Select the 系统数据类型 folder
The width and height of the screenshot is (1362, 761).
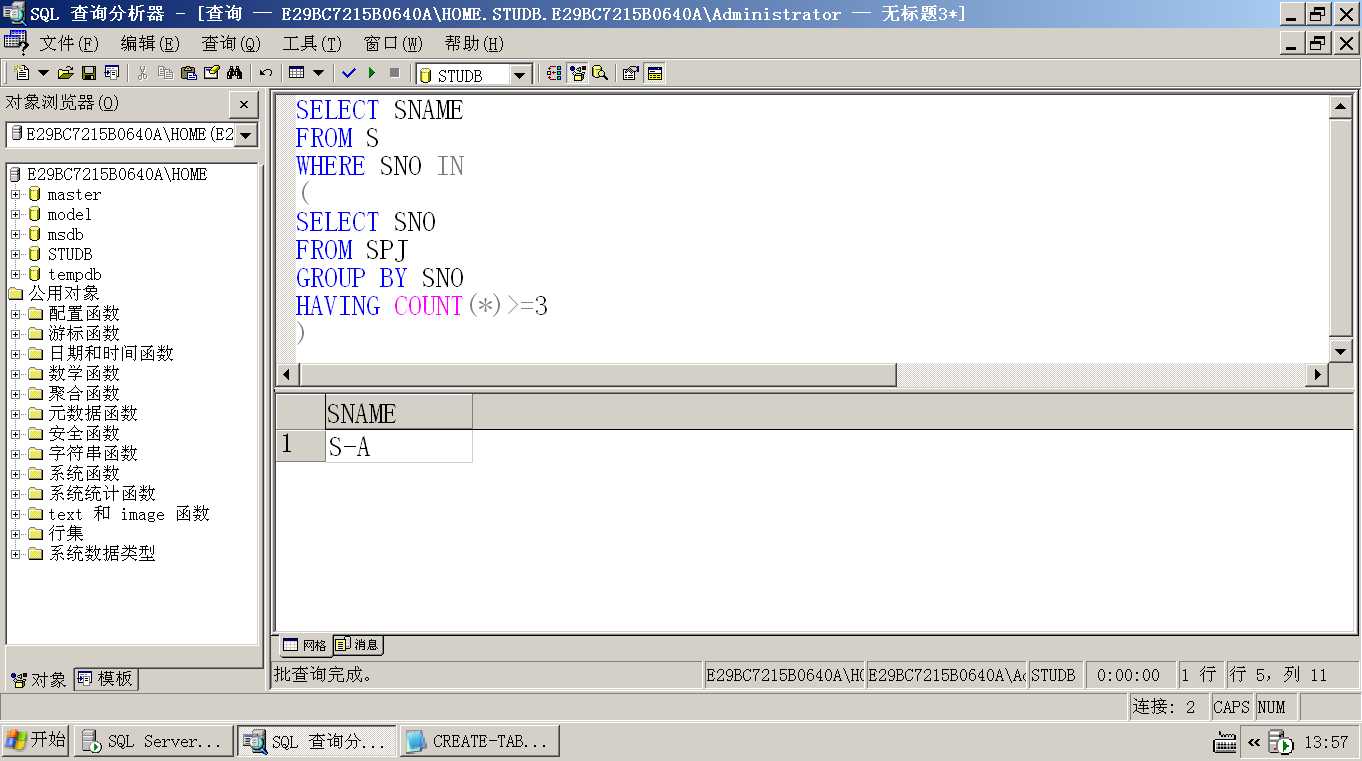(102, 553)
